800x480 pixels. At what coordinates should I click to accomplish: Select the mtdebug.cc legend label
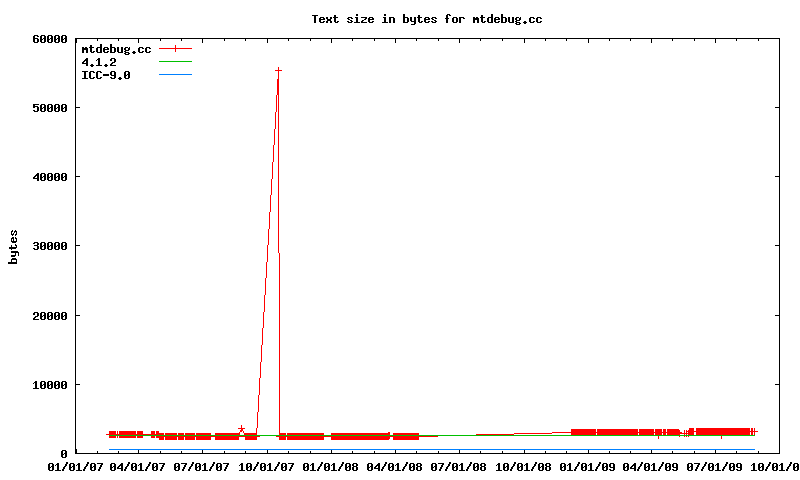click(116, 48)
